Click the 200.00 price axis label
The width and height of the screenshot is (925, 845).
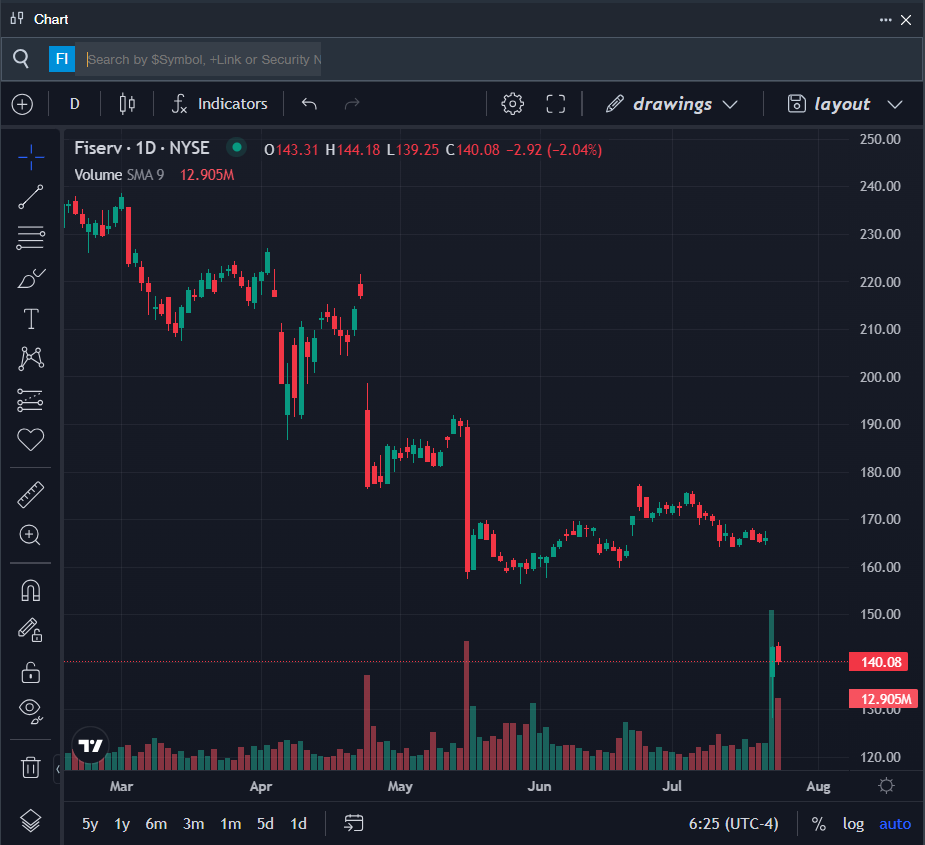(x=880, y=377)
